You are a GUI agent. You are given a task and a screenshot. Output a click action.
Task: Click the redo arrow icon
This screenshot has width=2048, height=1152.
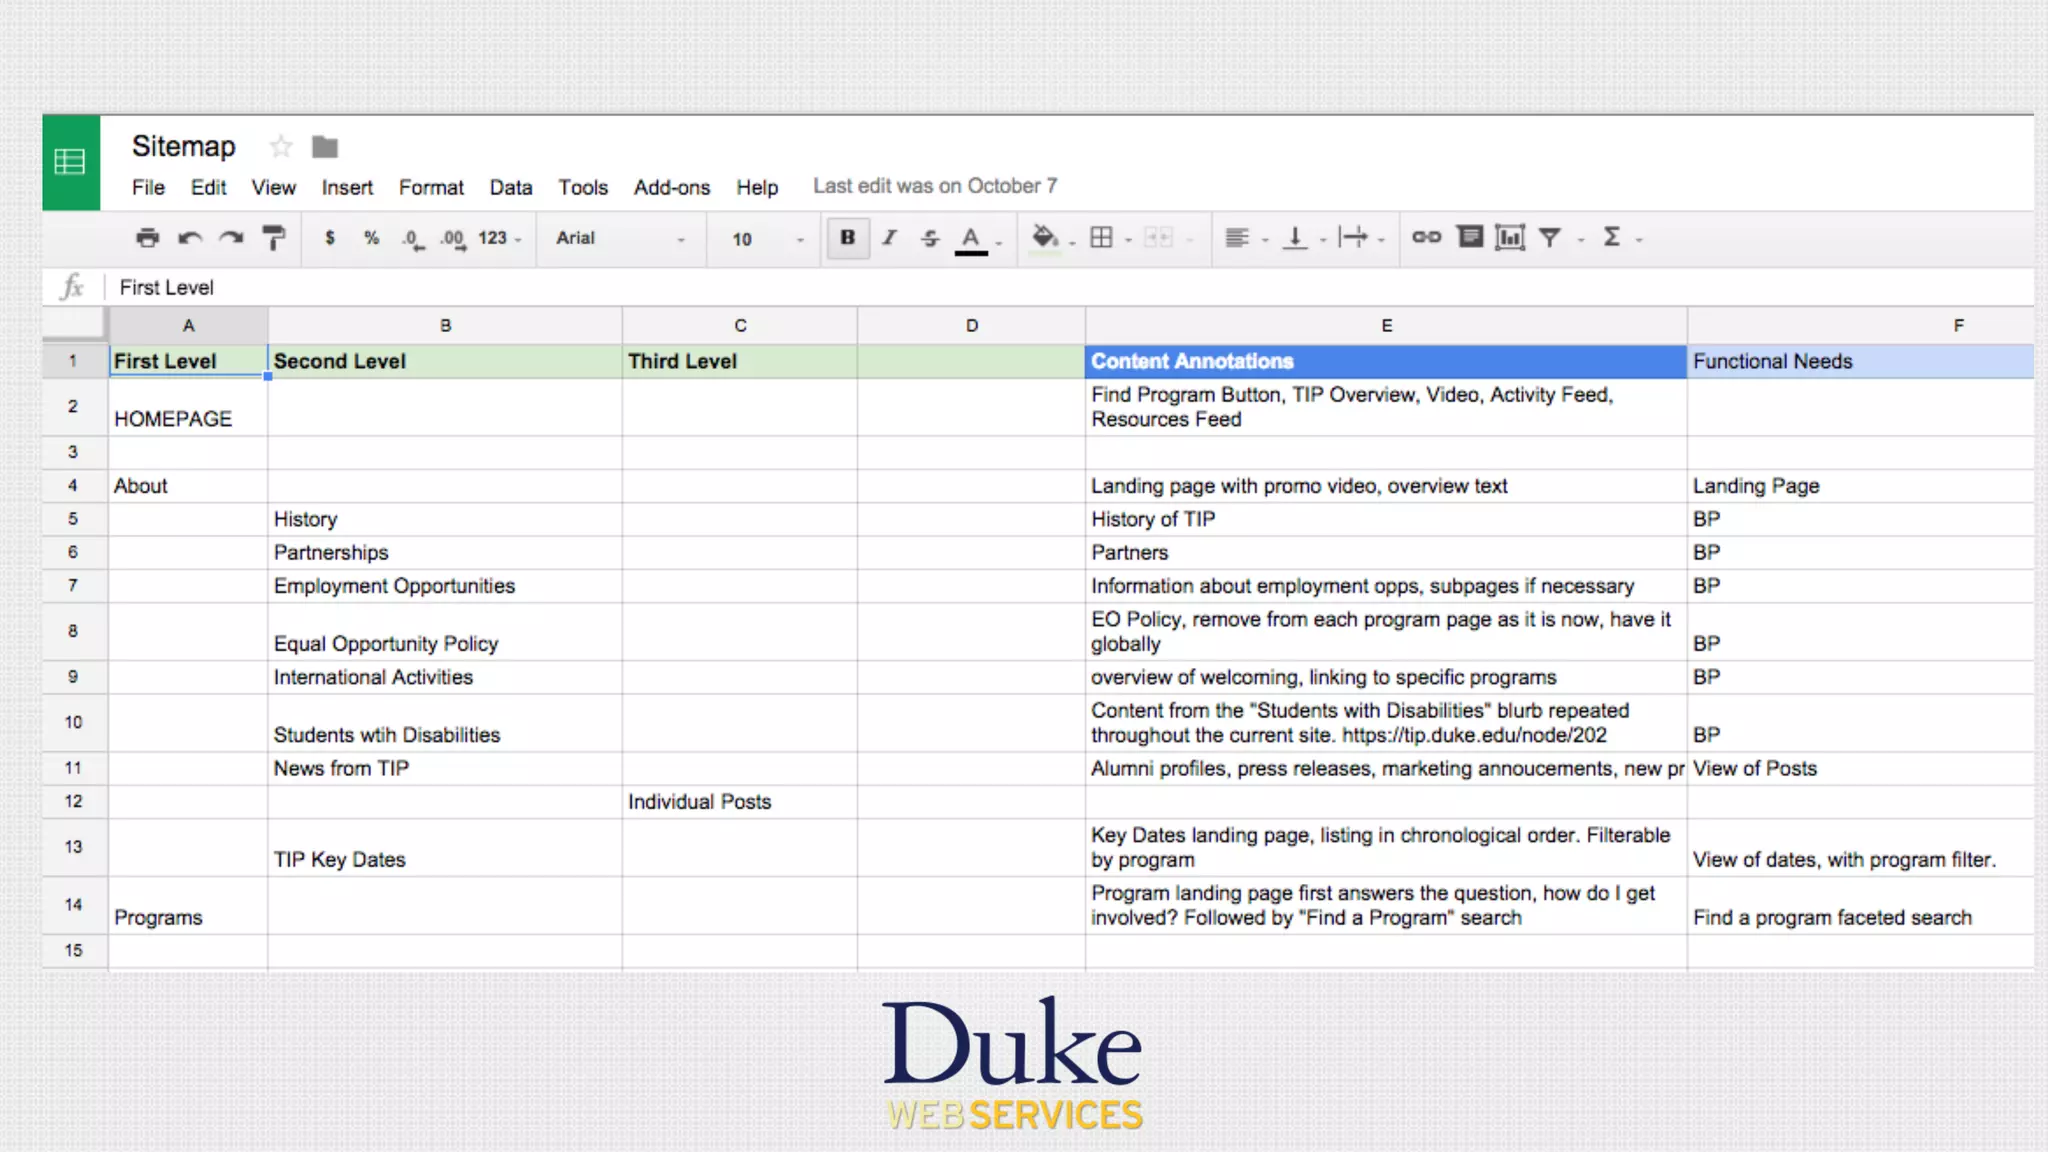pos(231,238)
